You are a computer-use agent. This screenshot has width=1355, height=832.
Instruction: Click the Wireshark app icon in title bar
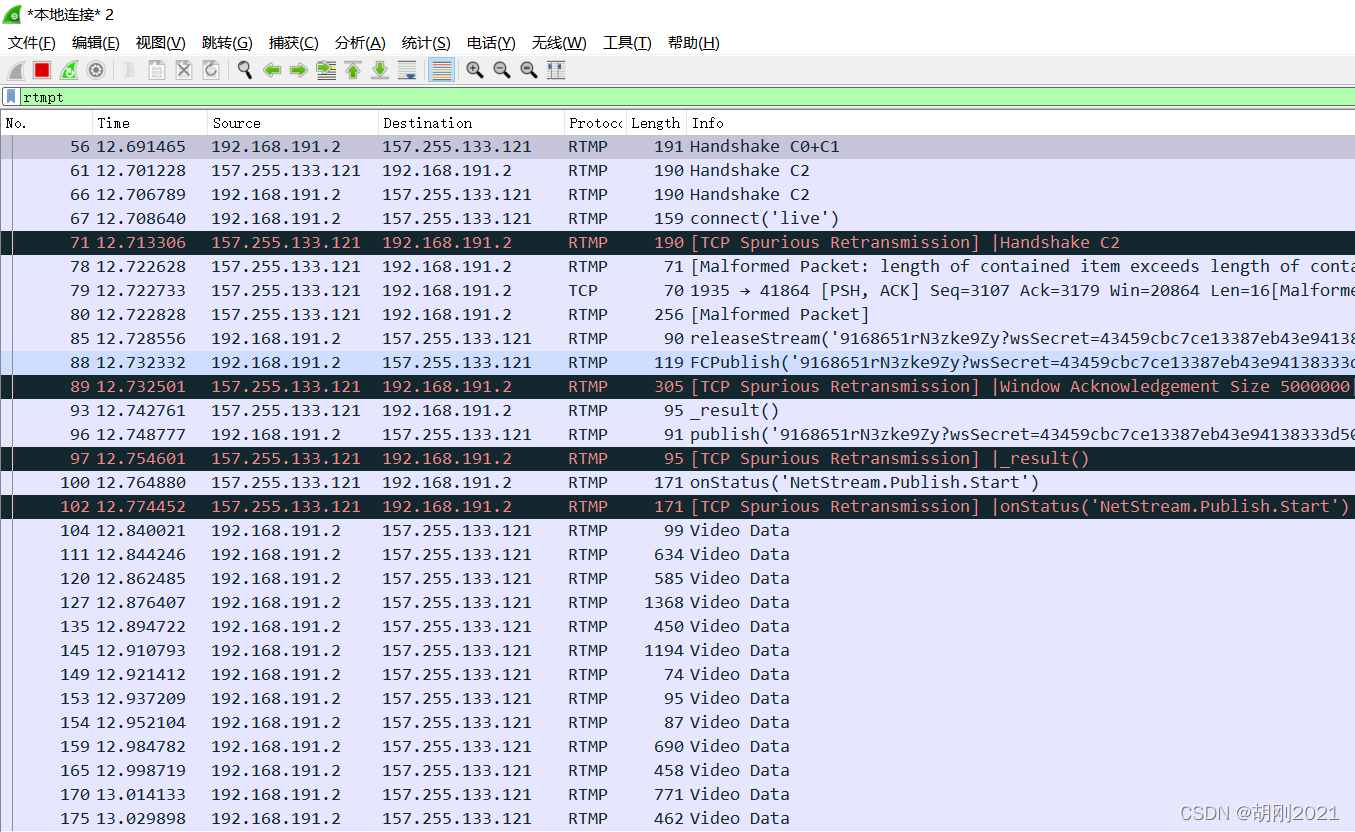[x=13, y=14]
